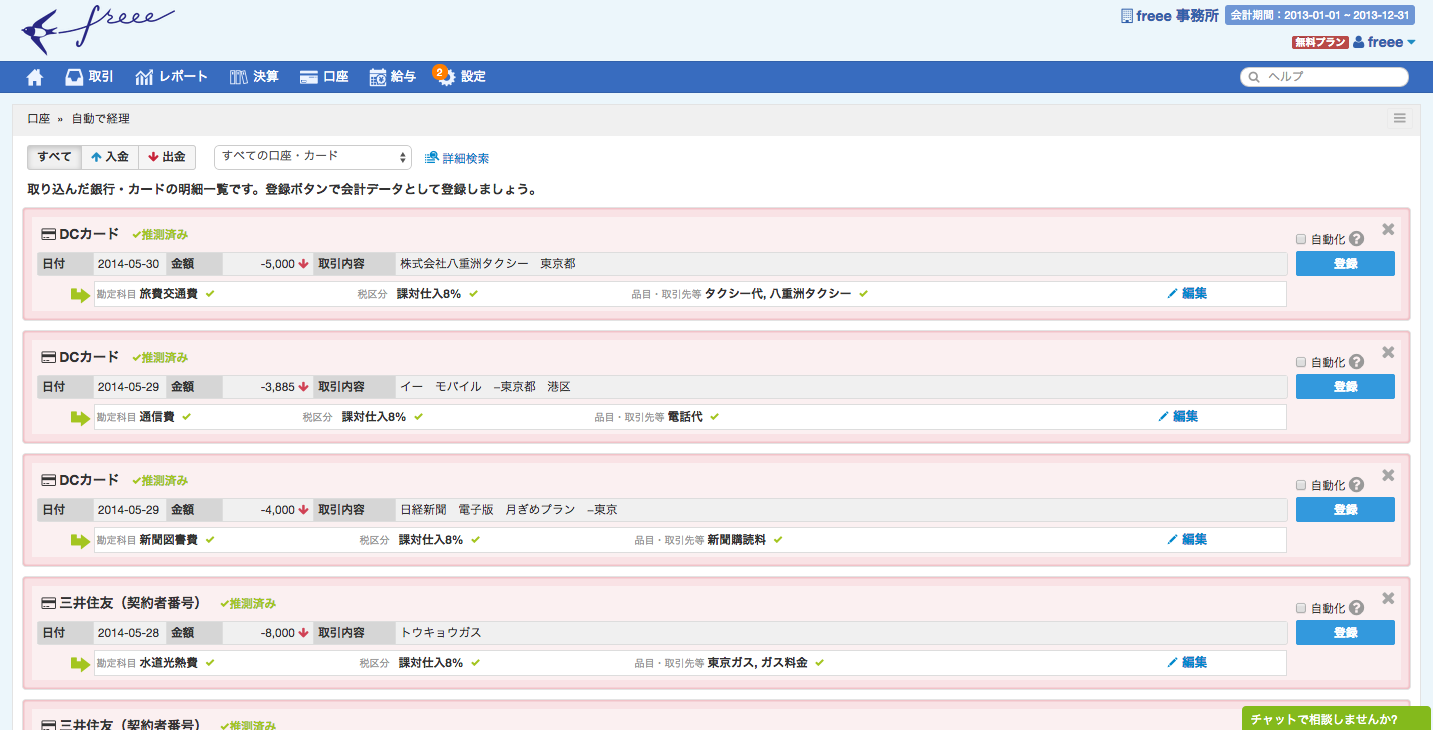Edit the 旅費交通費 entry via 編集
The height and width of the screenshot is (730, 1433).
click(1187, 294)
